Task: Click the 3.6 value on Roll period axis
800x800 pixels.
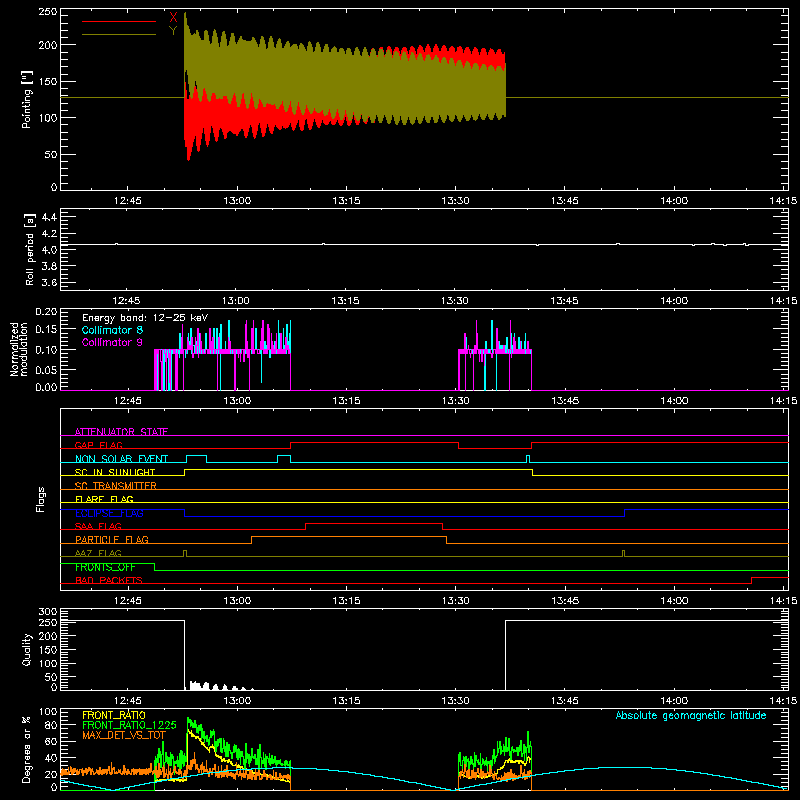Action: 49,282
